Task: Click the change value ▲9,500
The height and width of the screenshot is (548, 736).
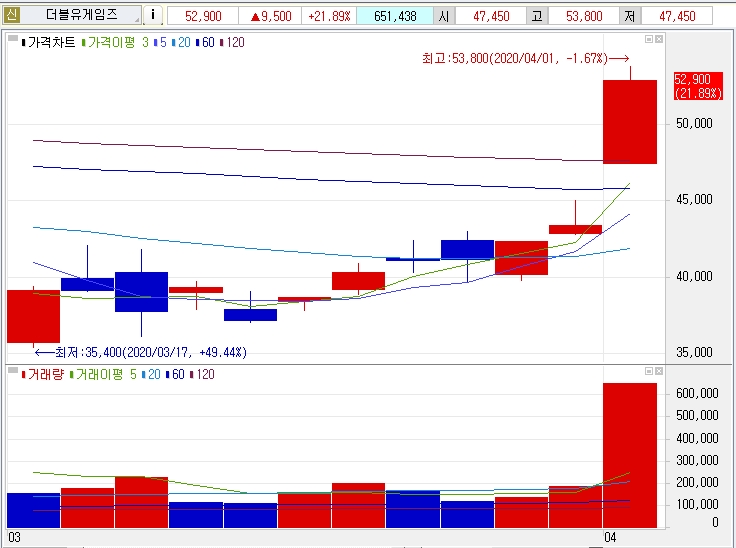Action: coord(271,16)
